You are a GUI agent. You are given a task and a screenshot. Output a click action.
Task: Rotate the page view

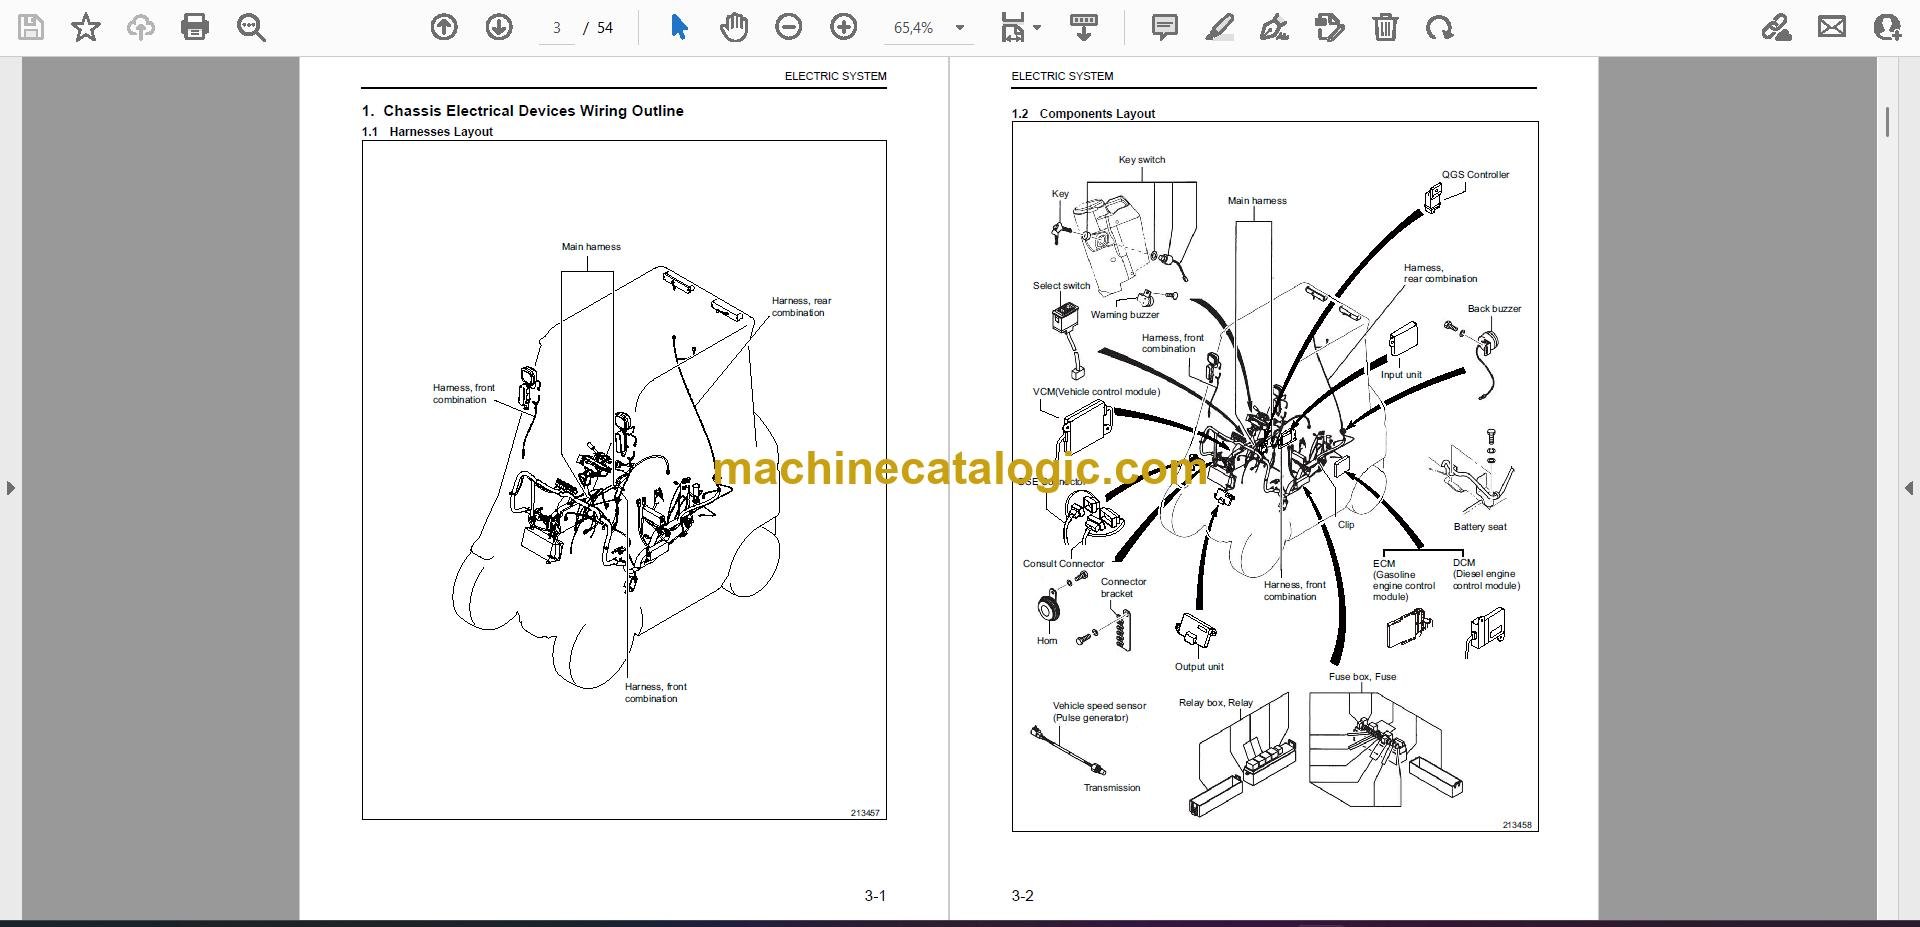pos(1440,27)
